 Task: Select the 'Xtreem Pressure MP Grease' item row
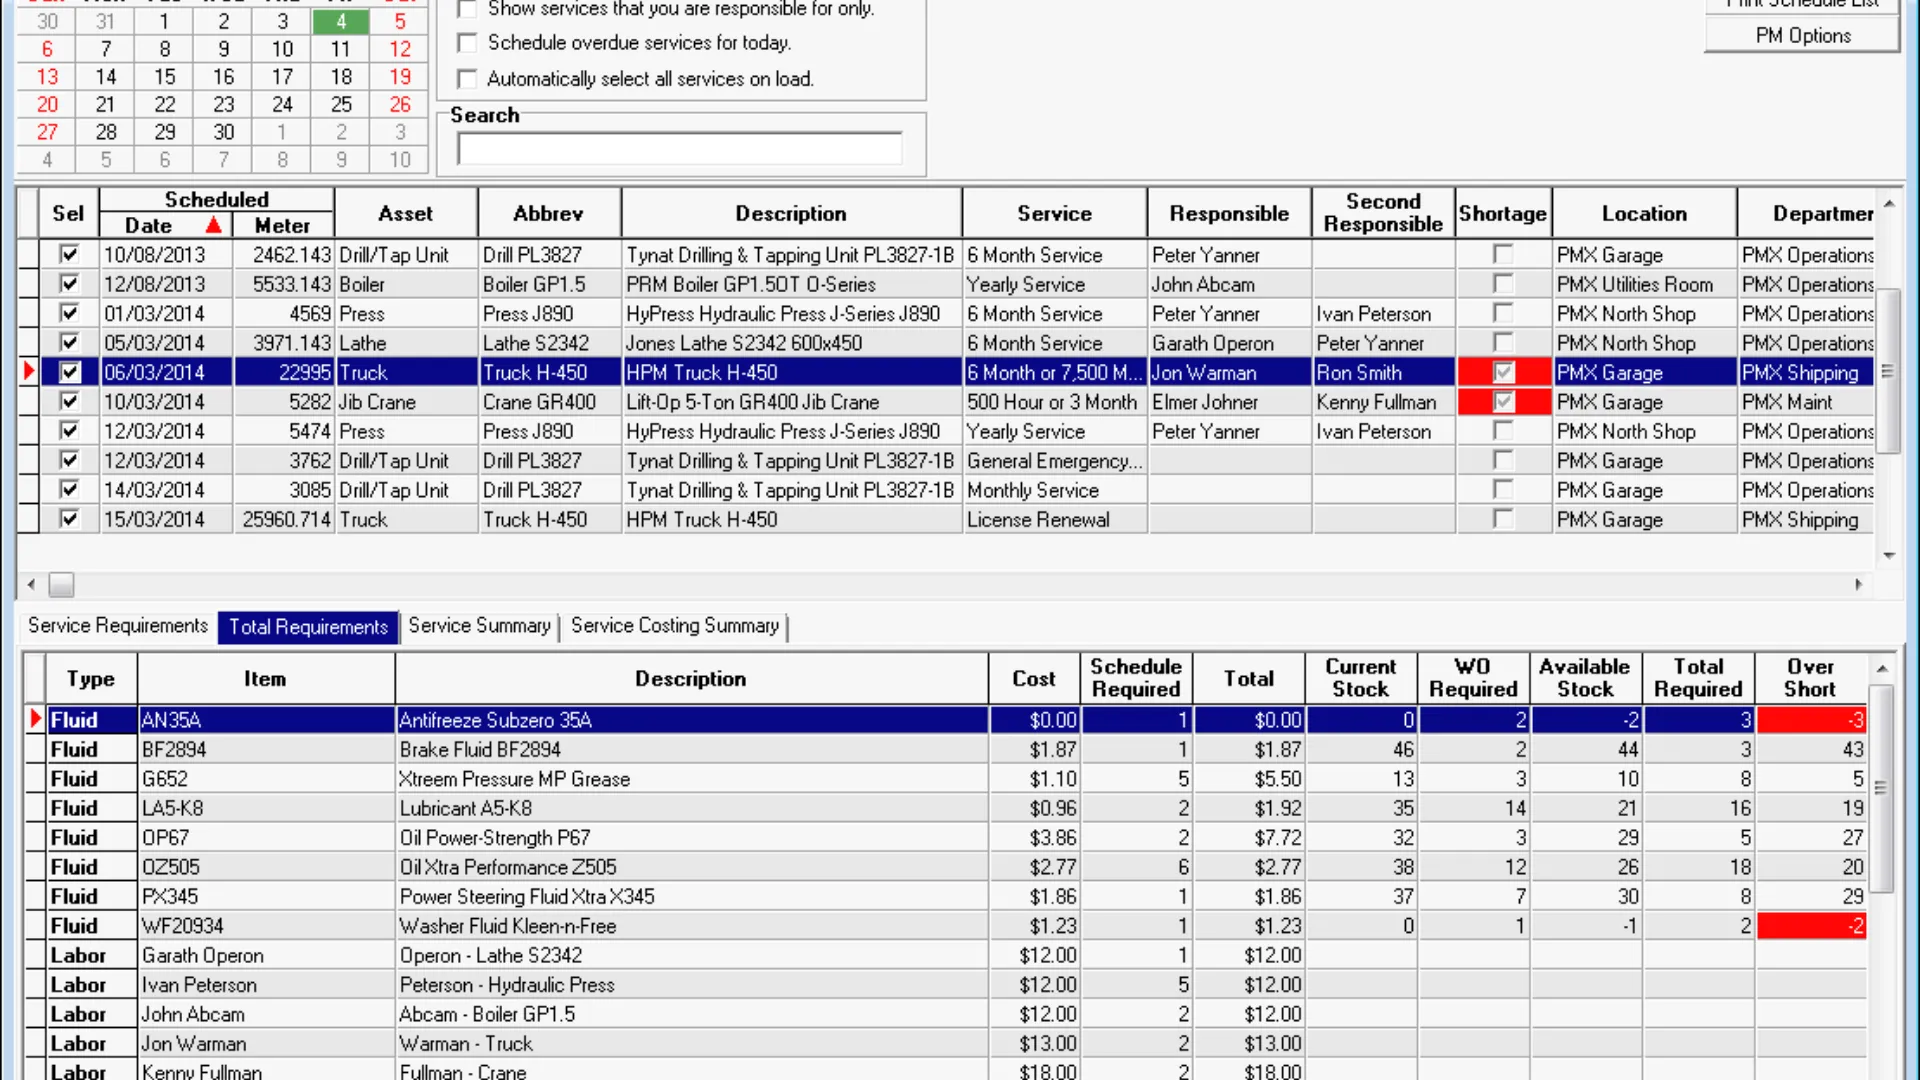(x=691, y=779)
